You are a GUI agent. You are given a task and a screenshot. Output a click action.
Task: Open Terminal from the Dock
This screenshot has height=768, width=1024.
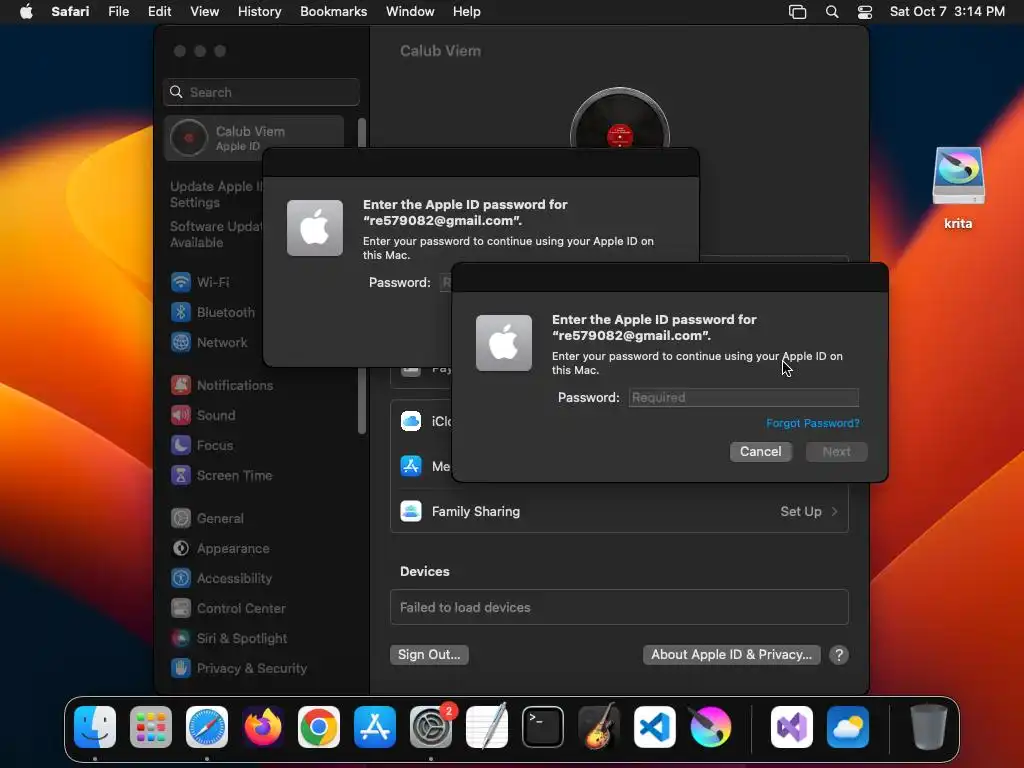pyautogui.click(x=543, y=727)
